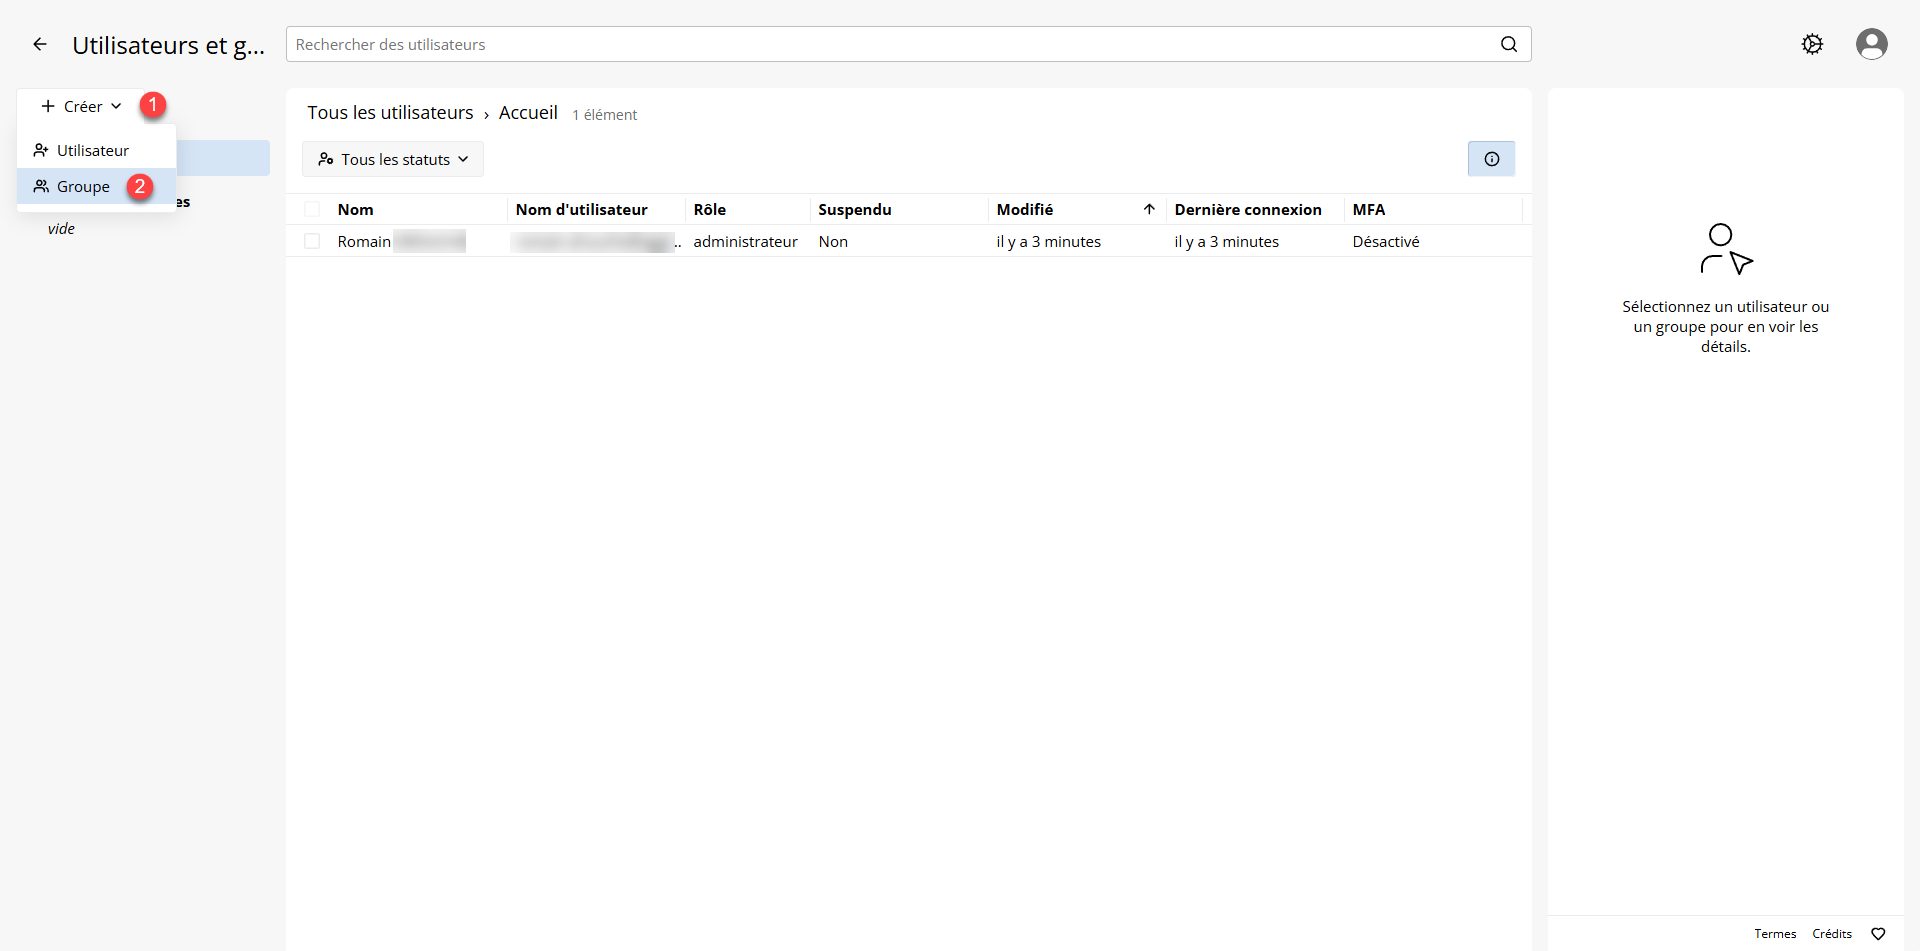1920x951 pixels.
Task: Sort by the Nom column header
Action: coord(355,209)
